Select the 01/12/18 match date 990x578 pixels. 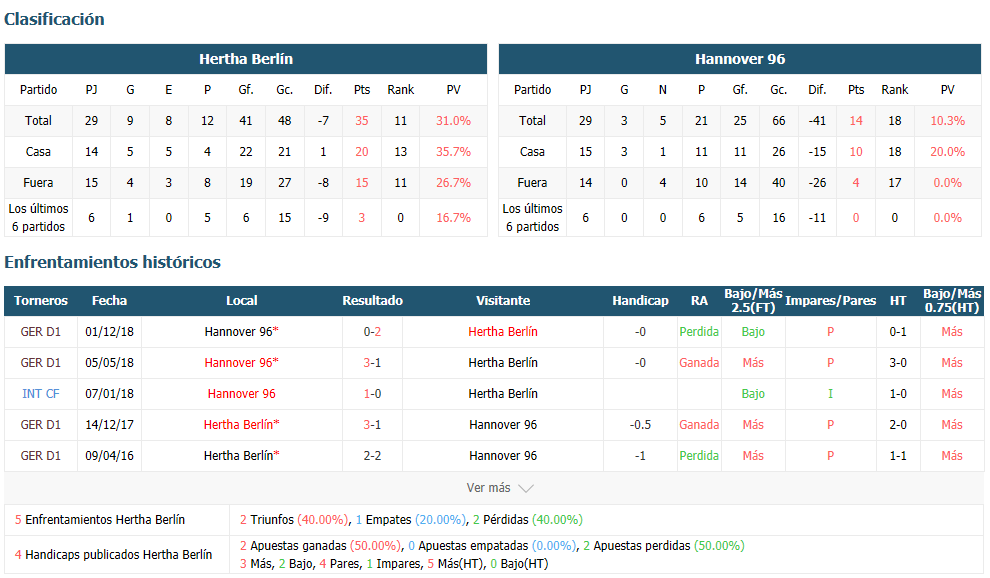click(x=109, y=332)
